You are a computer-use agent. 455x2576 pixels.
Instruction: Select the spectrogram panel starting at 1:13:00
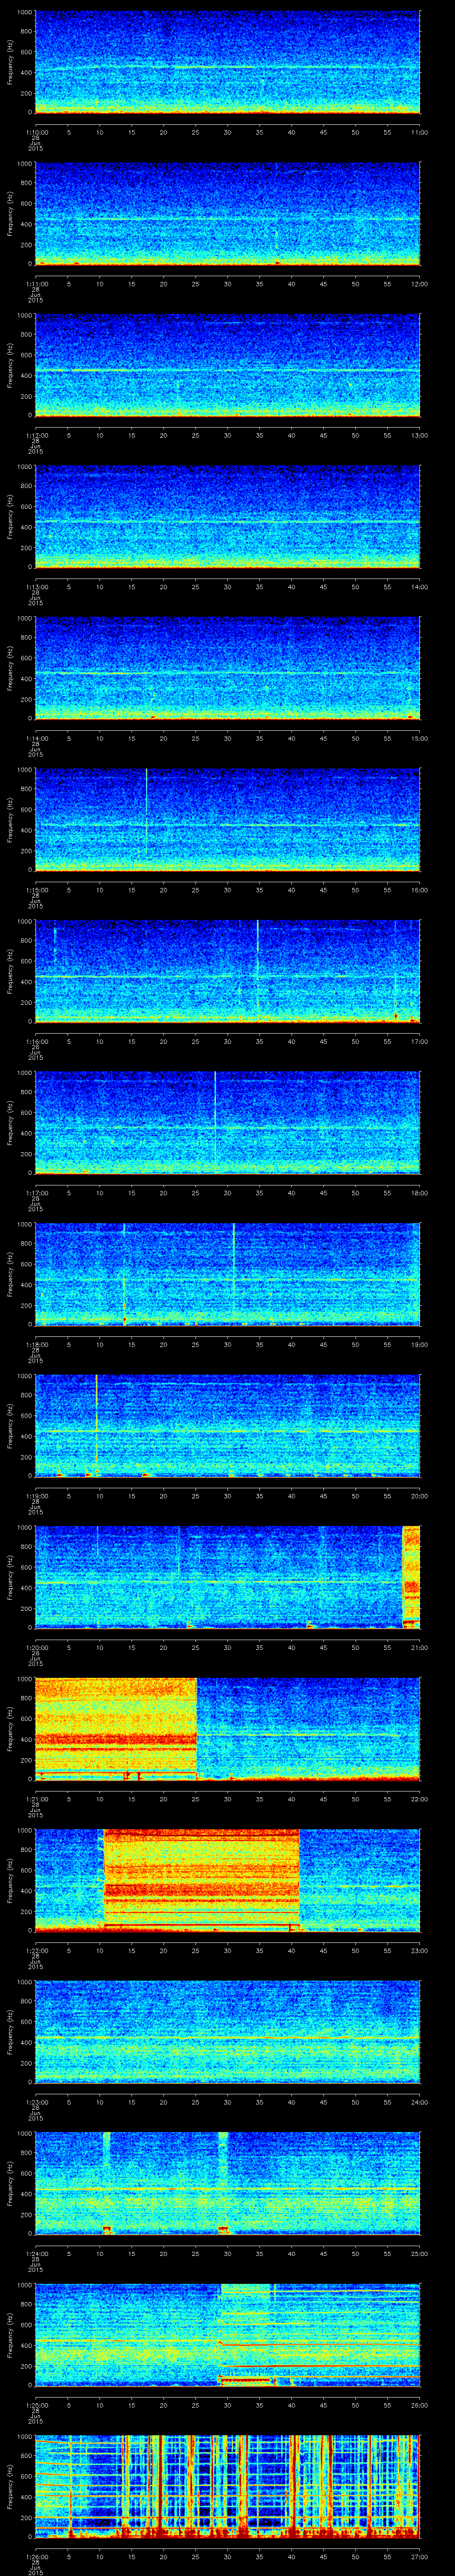227,516
